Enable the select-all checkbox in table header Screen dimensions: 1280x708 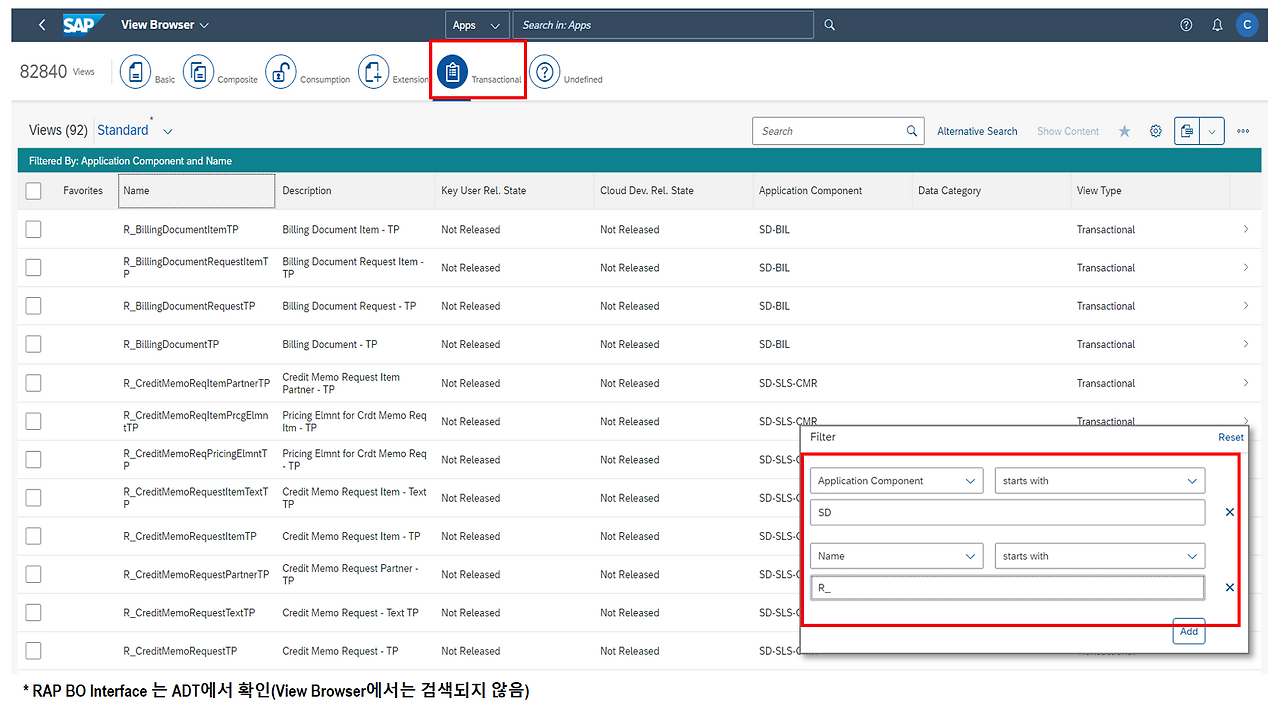[33, 190]
